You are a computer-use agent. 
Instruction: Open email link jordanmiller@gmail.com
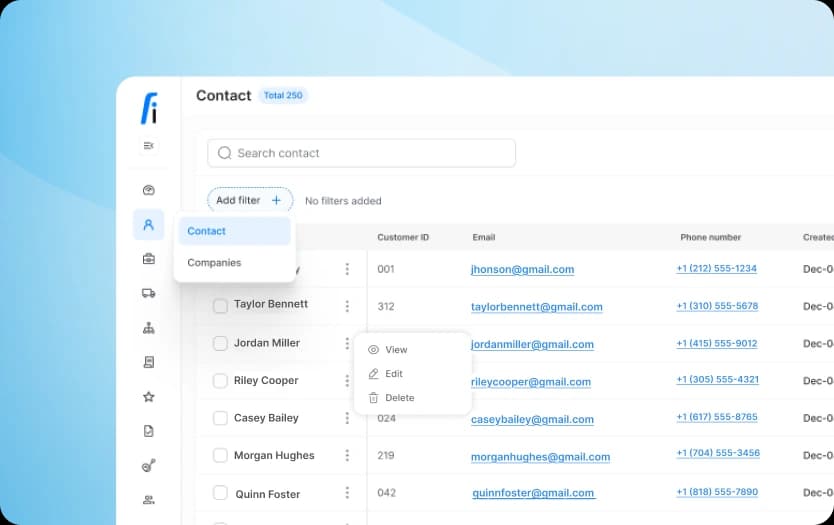click(x=532, y=345)
